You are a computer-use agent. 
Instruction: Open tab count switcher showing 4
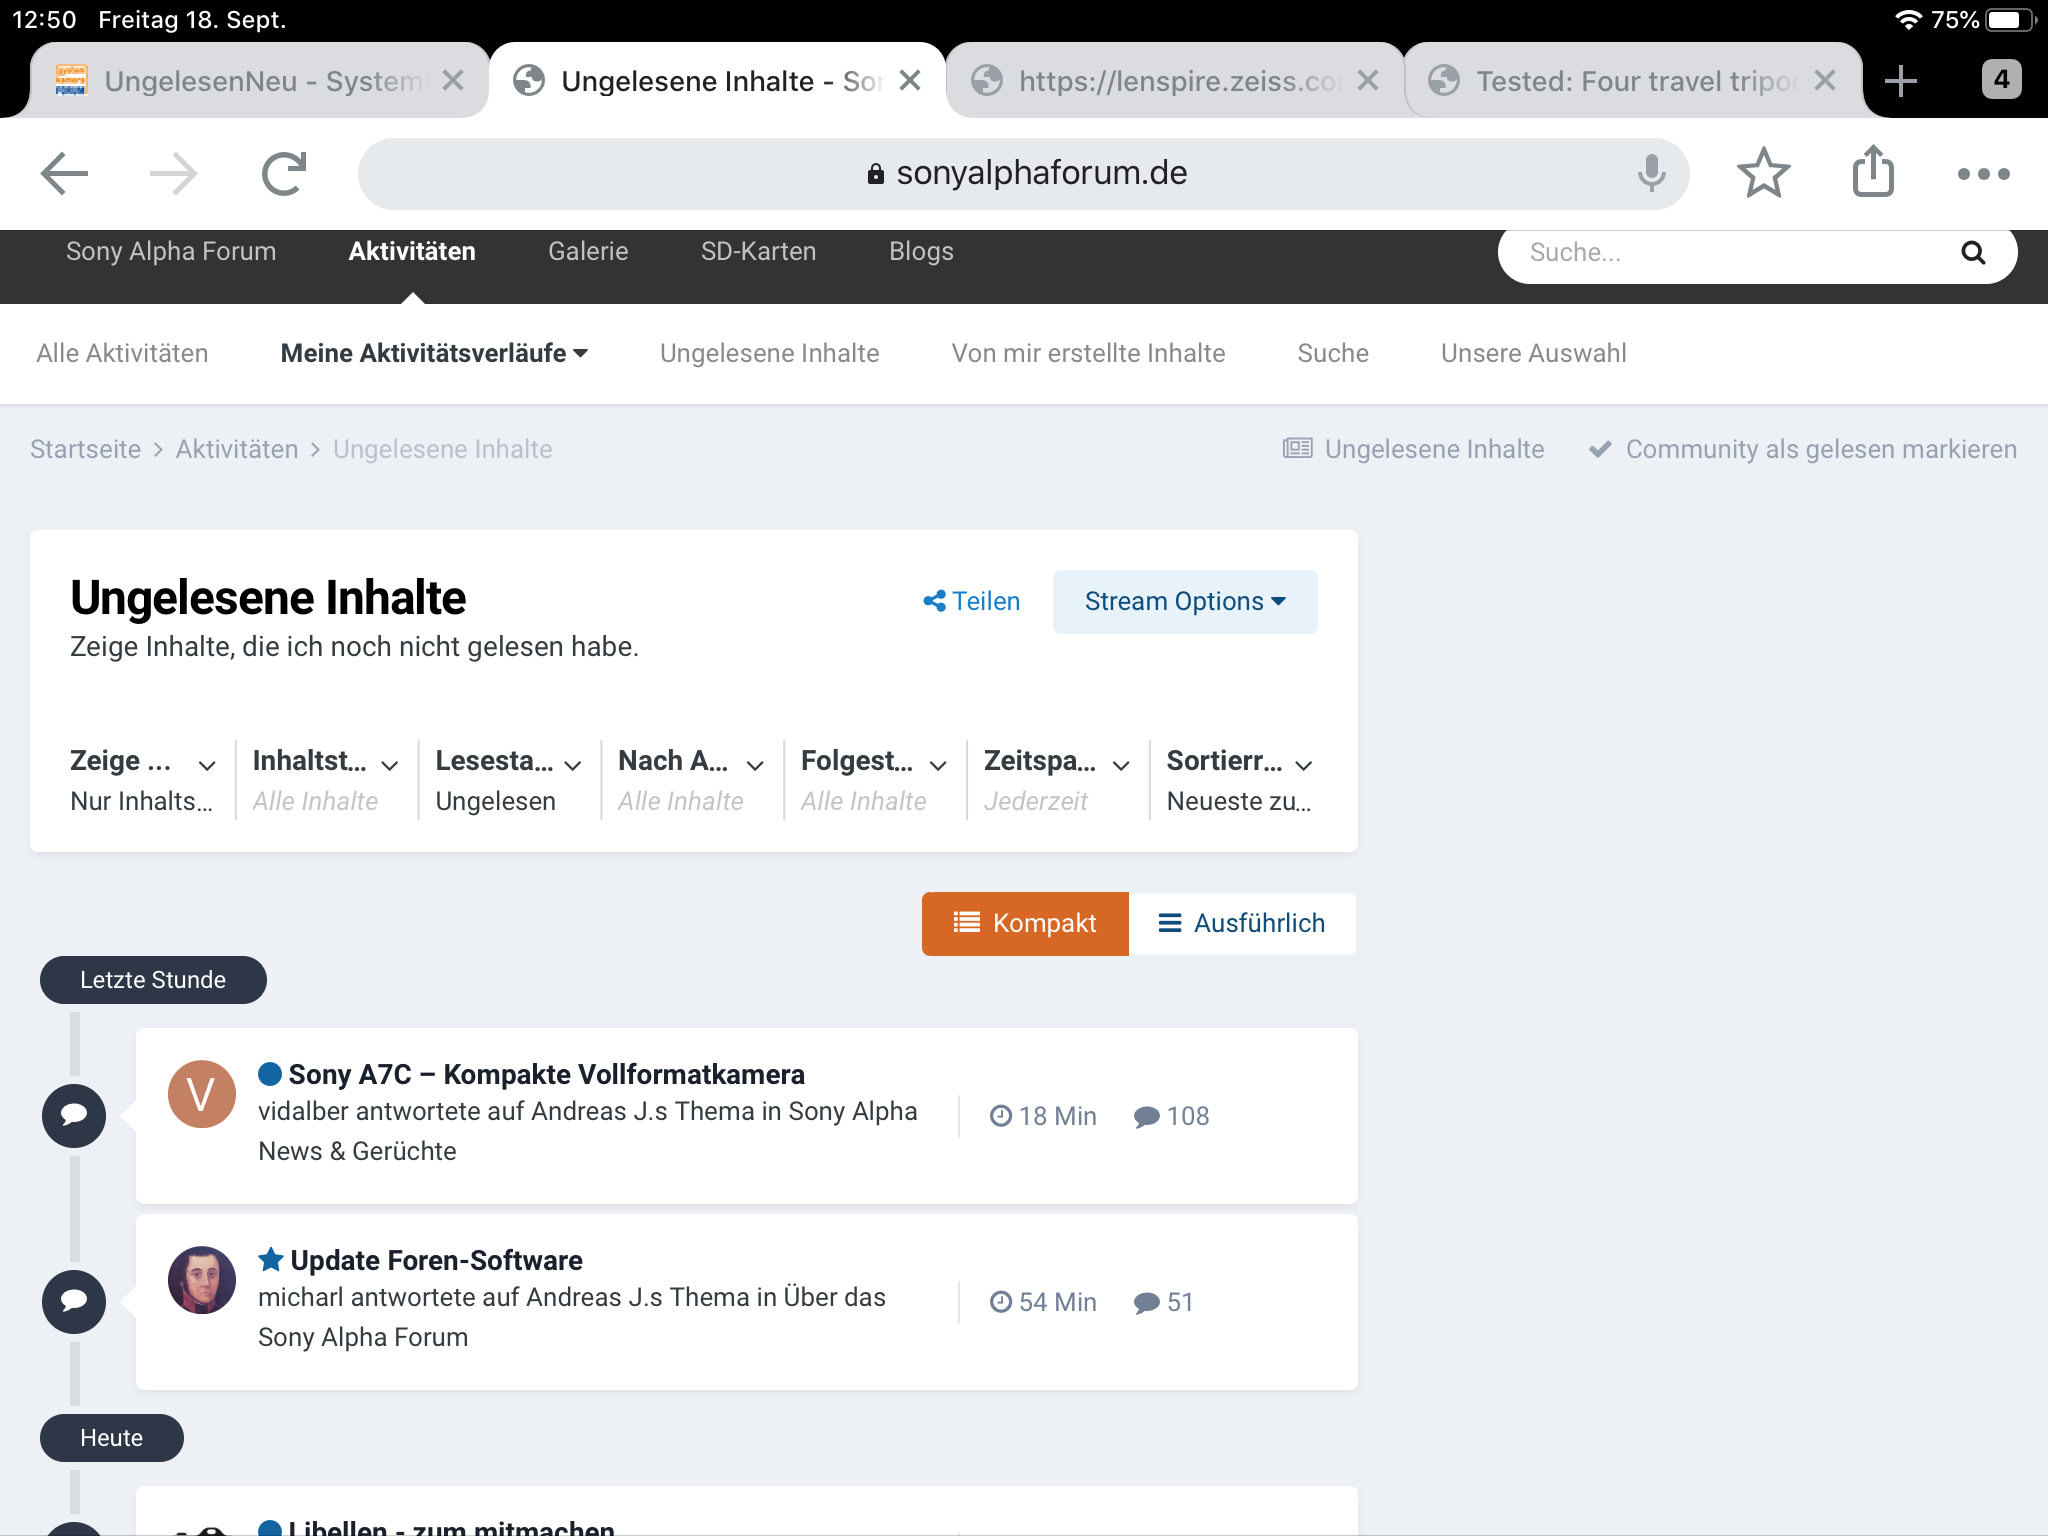pos(2001,79)
